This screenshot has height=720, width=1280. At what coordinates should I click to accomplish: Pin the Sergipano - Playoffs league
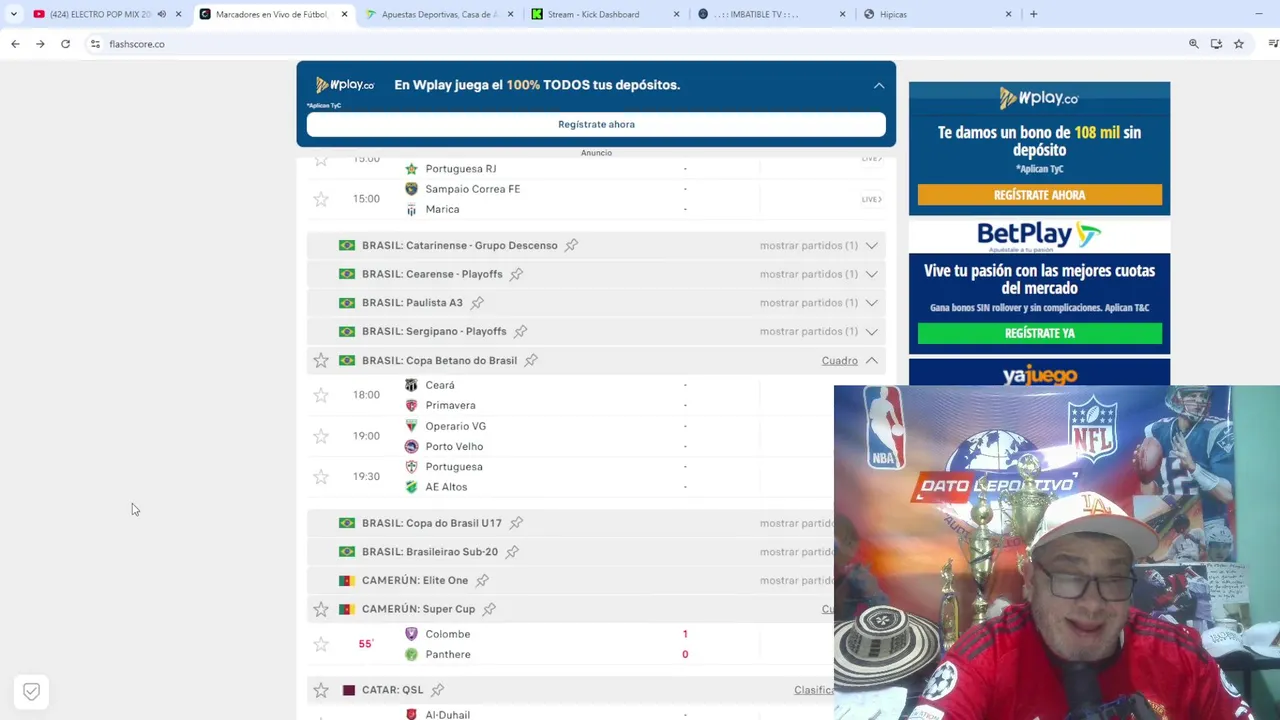tap(520, 331)
